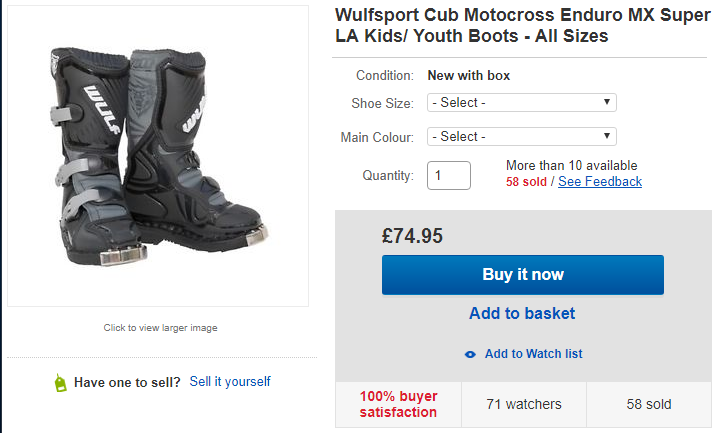Image resolution: width=719 pixels, height=433 pixels.
Task: Click Add to basket
Action: point(522,313)
